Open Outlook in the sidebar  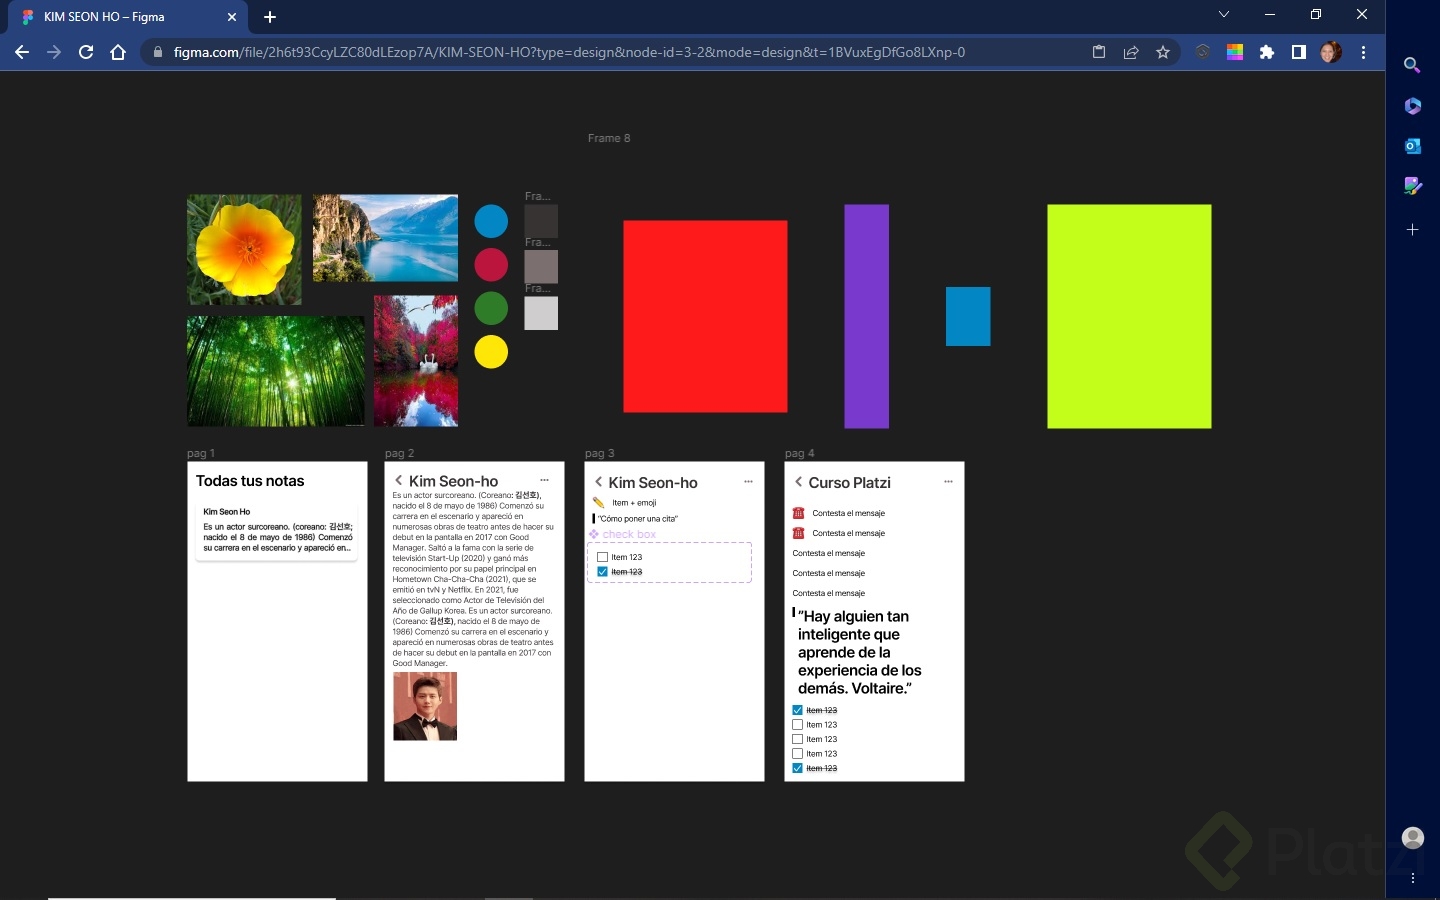(1412, 146)
